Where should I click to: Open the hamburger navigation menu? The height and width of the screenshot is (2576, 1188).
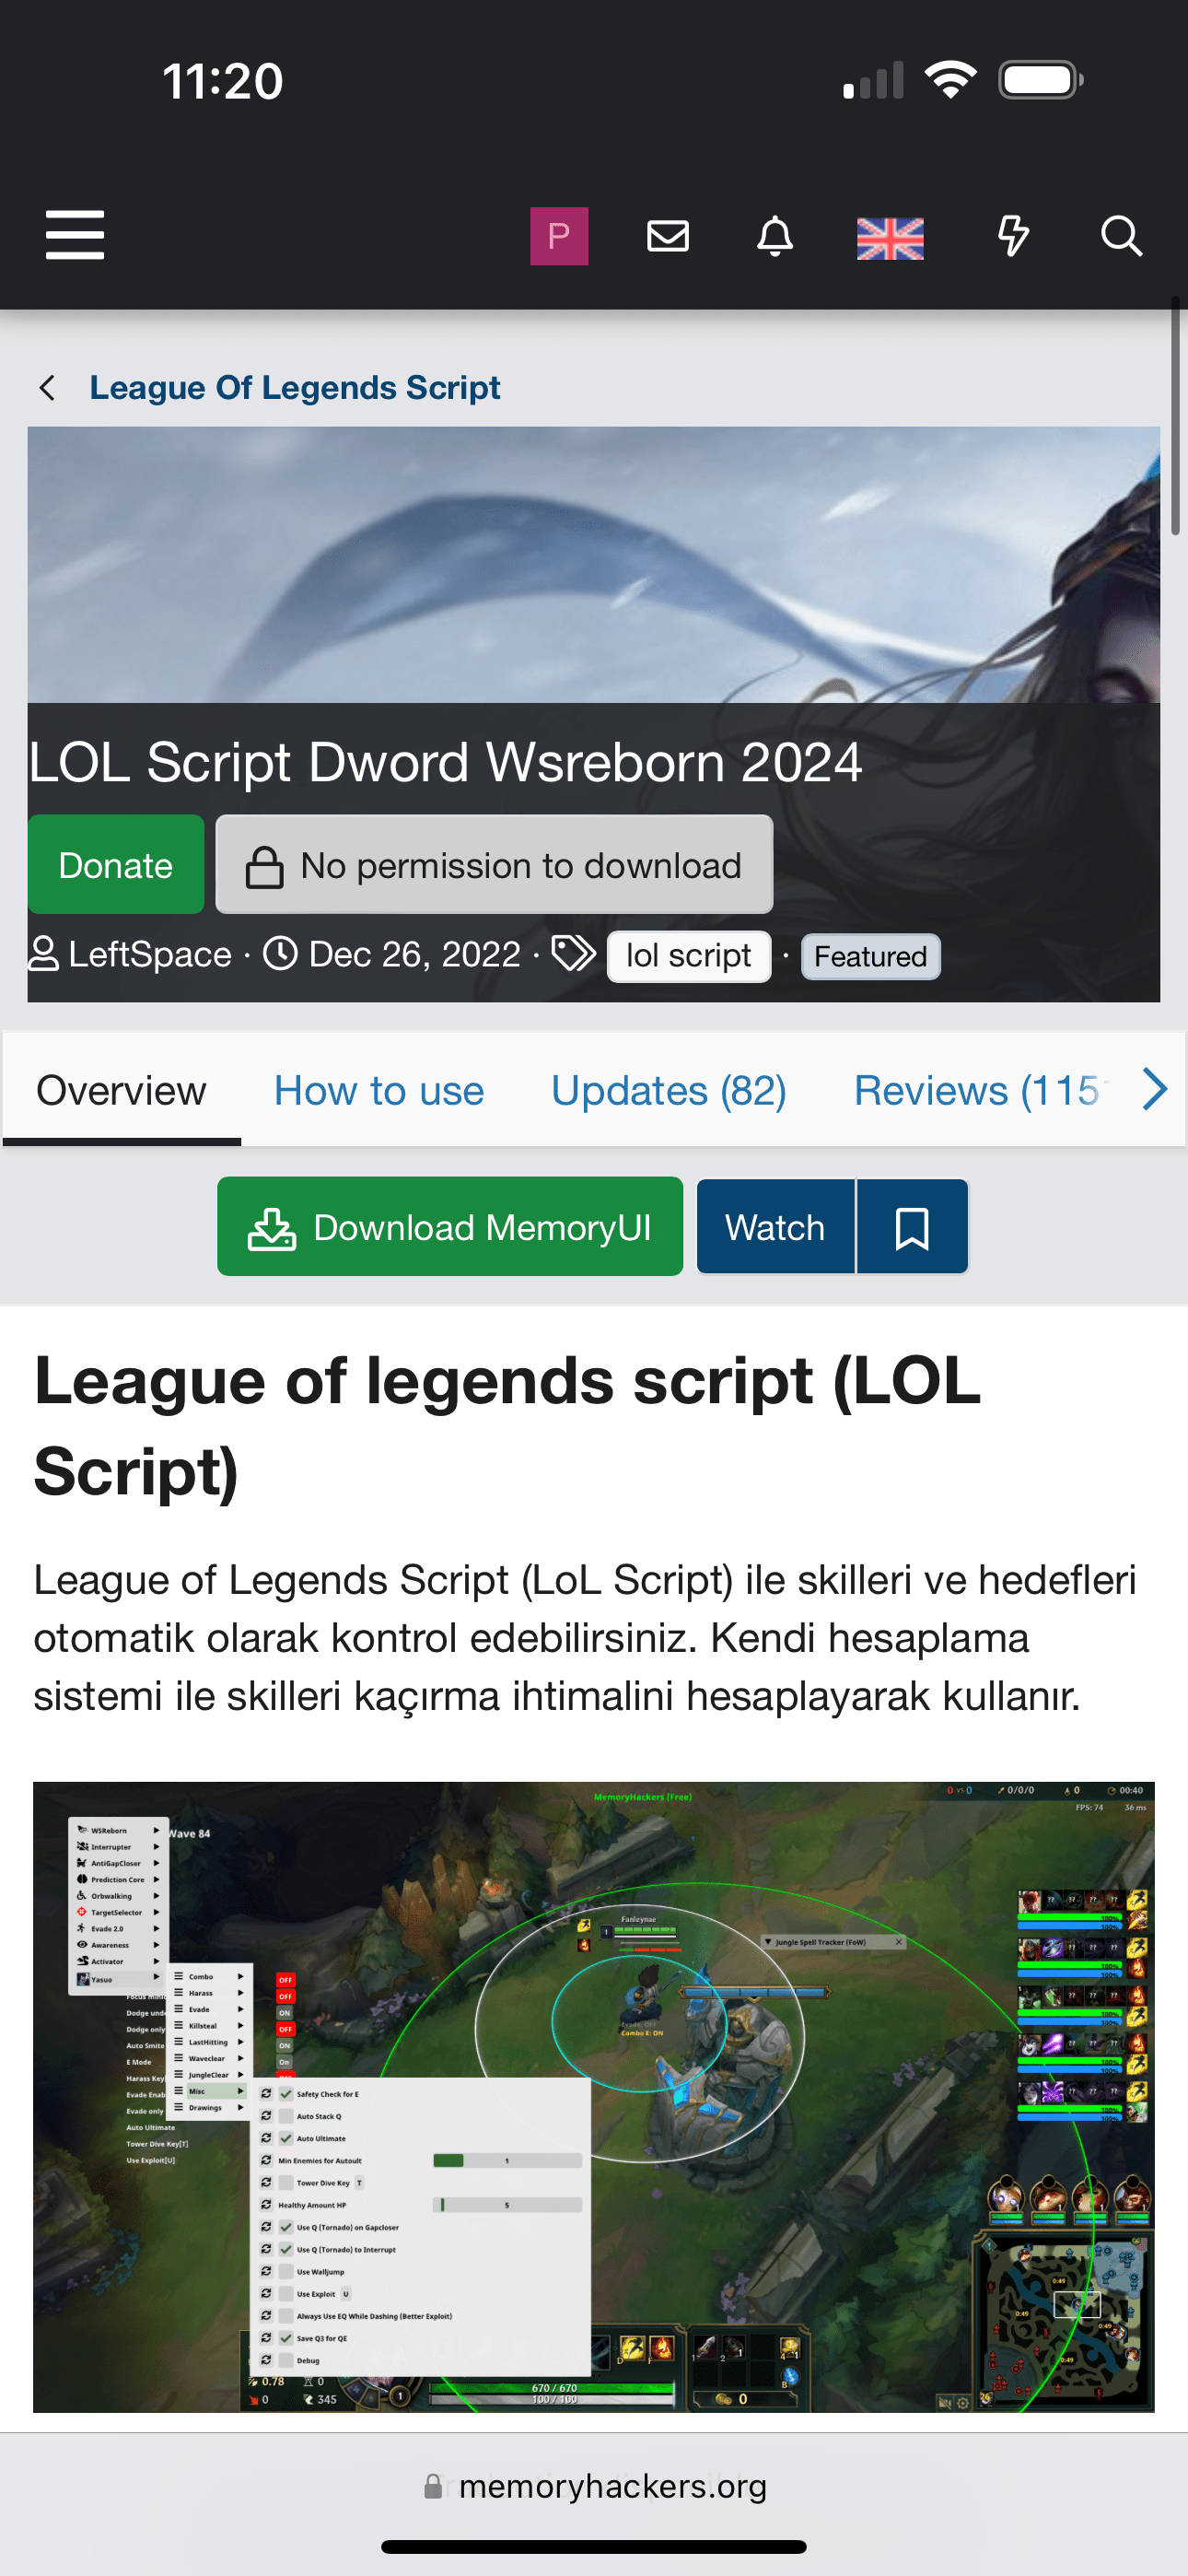point(75,235)
